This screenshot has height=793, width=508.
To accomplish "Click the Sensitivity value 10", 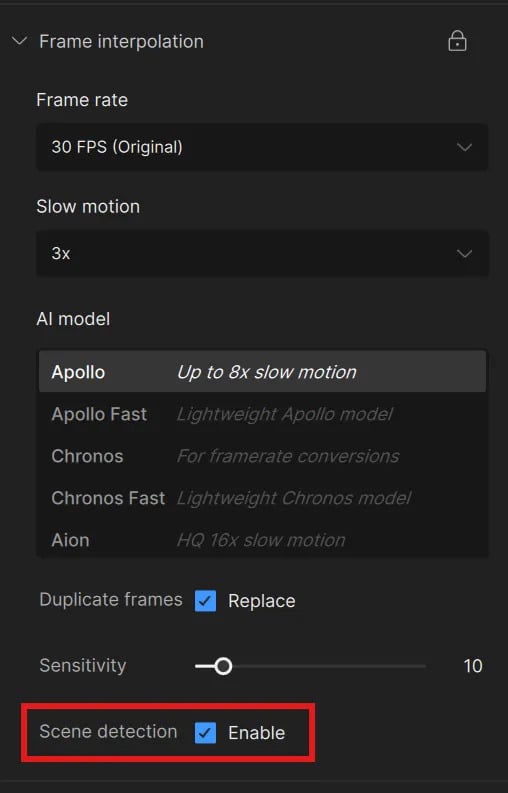I will pyautogui.click(x=473, y=666).
